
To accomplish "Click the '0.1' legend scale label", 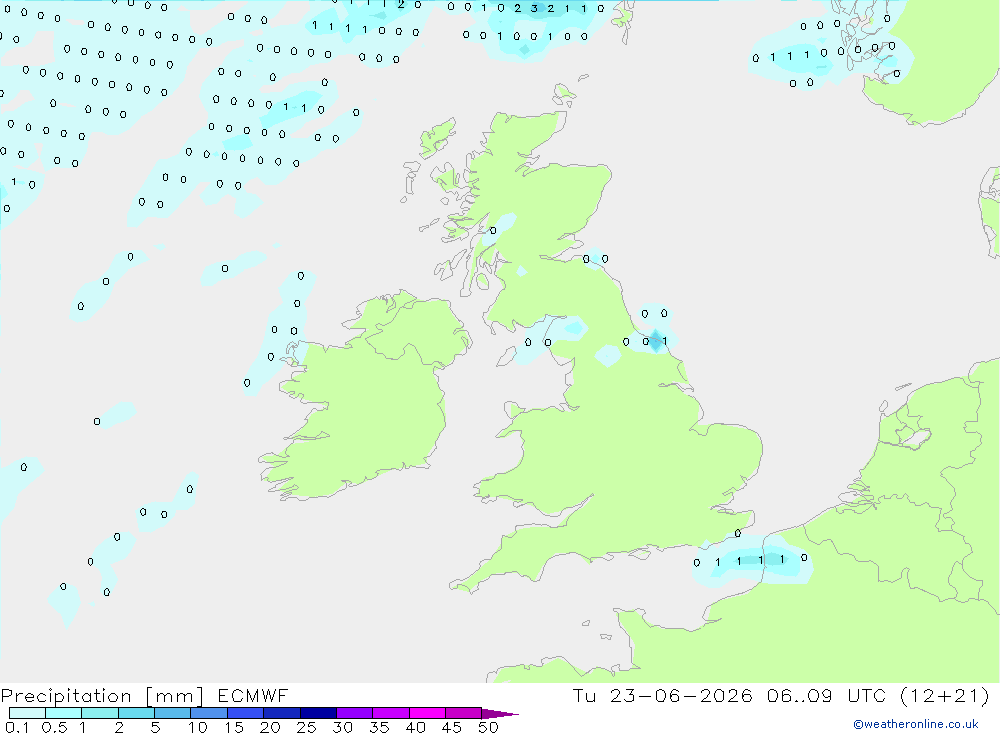I will (x=17, y=727).
